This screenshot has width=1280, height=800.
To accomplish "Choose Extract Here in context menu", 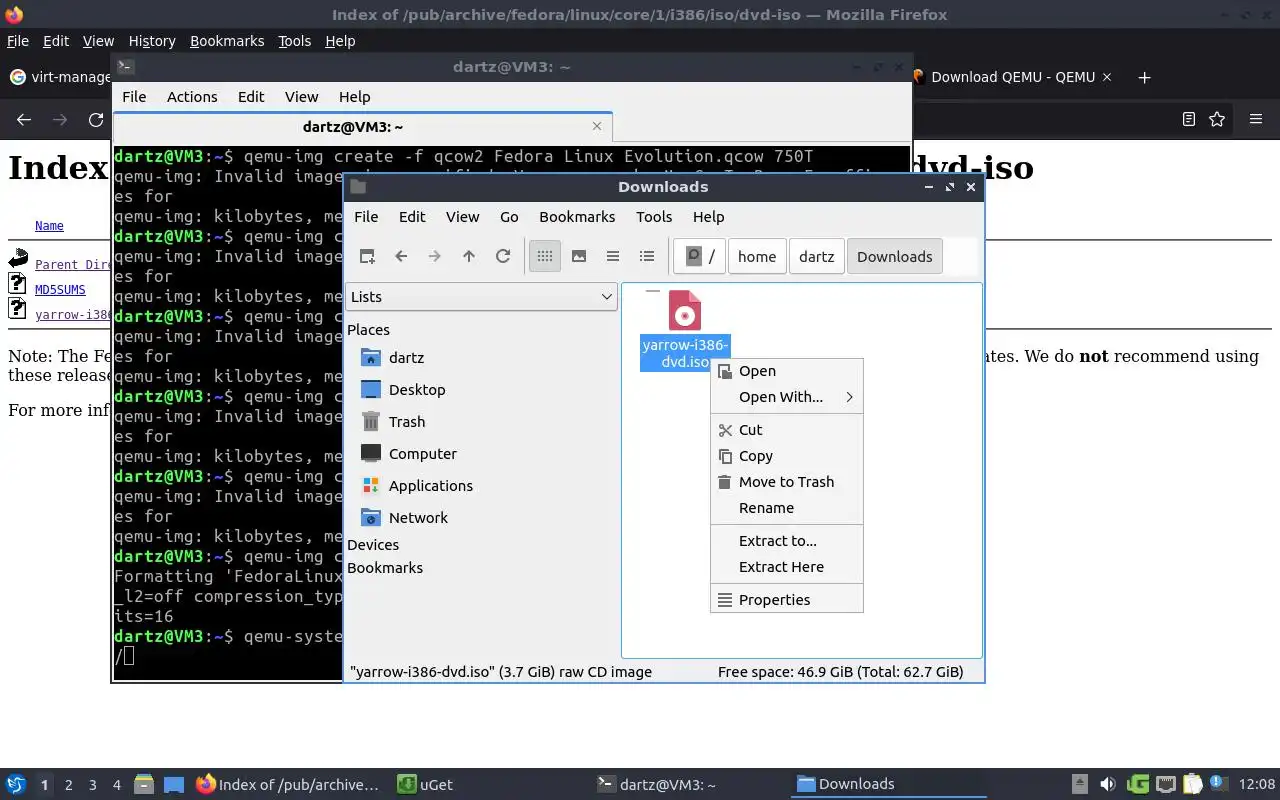I will click(786, 567).
